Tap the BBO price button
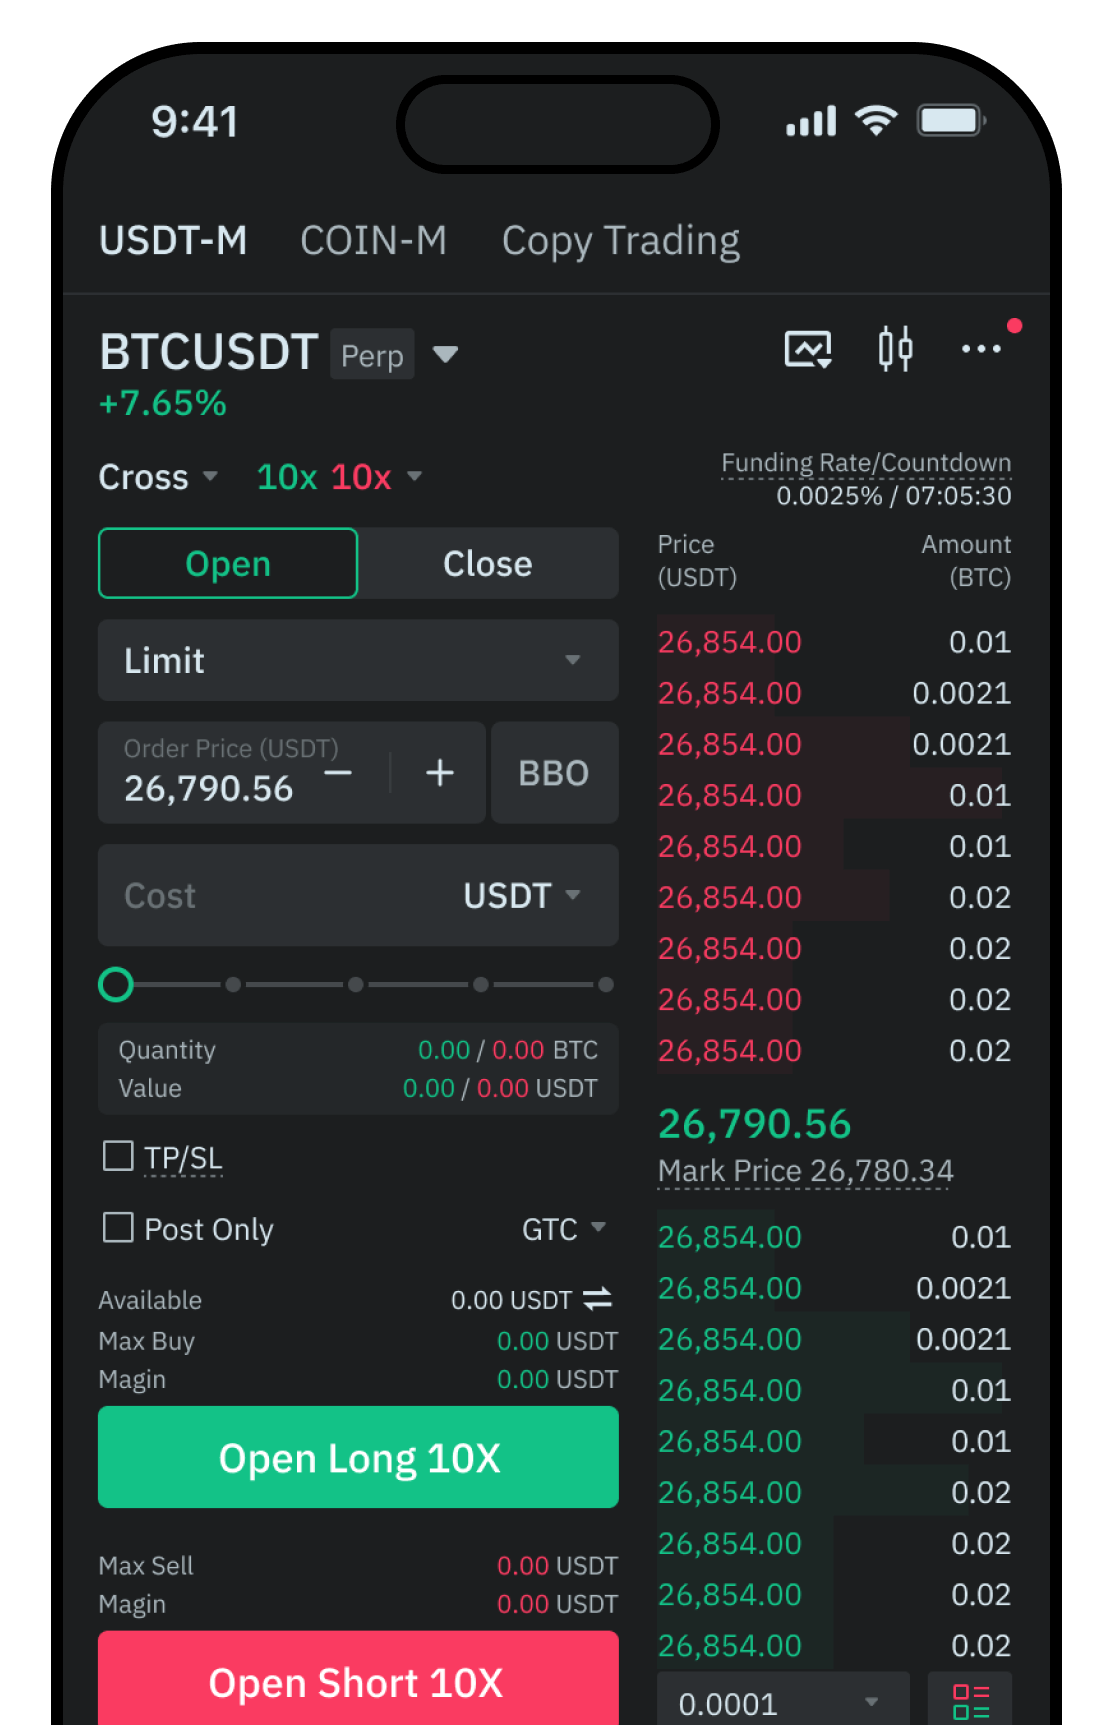This screenshot has width=1110, height=1725. click(554, 773)
